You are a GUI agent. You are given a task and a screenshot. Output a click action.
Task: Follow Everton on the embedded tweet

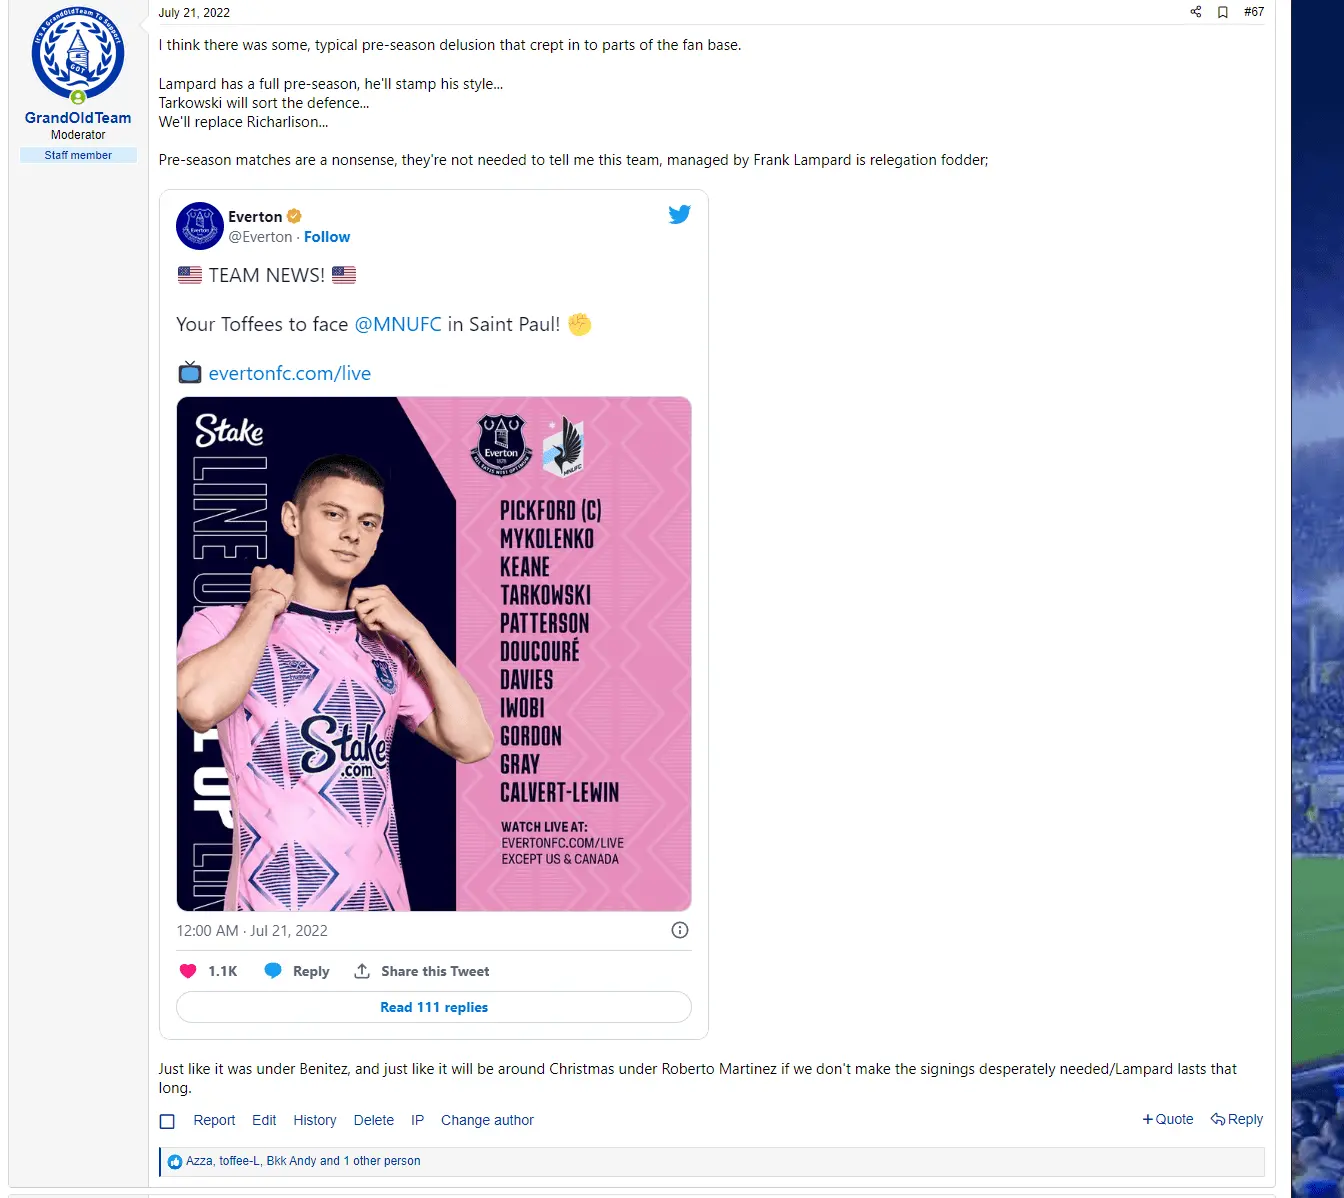[x=327, y=237]
